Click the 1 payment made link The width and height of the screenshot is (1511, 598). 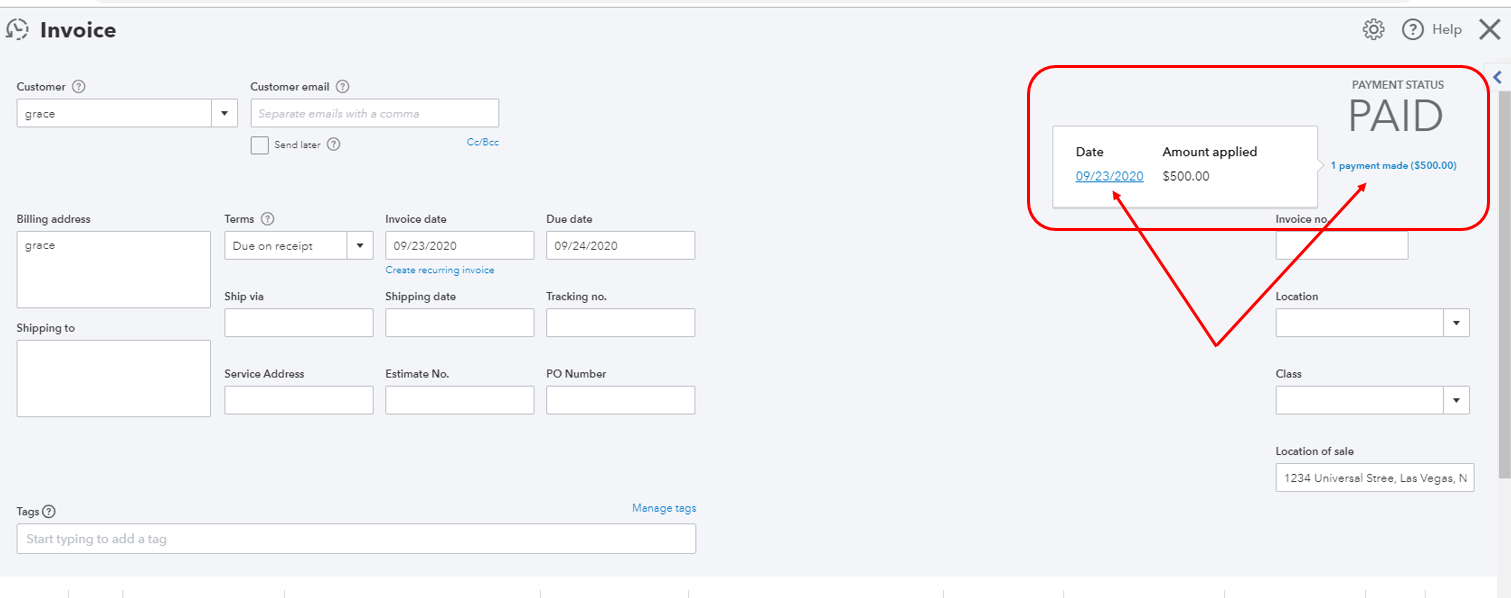click(1393, 166)
